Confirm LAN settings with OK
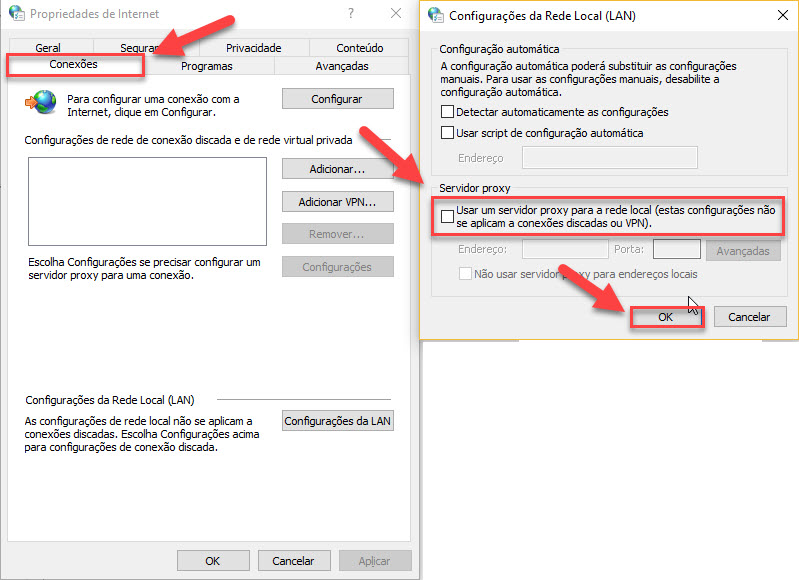The height and width of the screenshot is (580, 799). pyautogui.click(x=666, y=317)
